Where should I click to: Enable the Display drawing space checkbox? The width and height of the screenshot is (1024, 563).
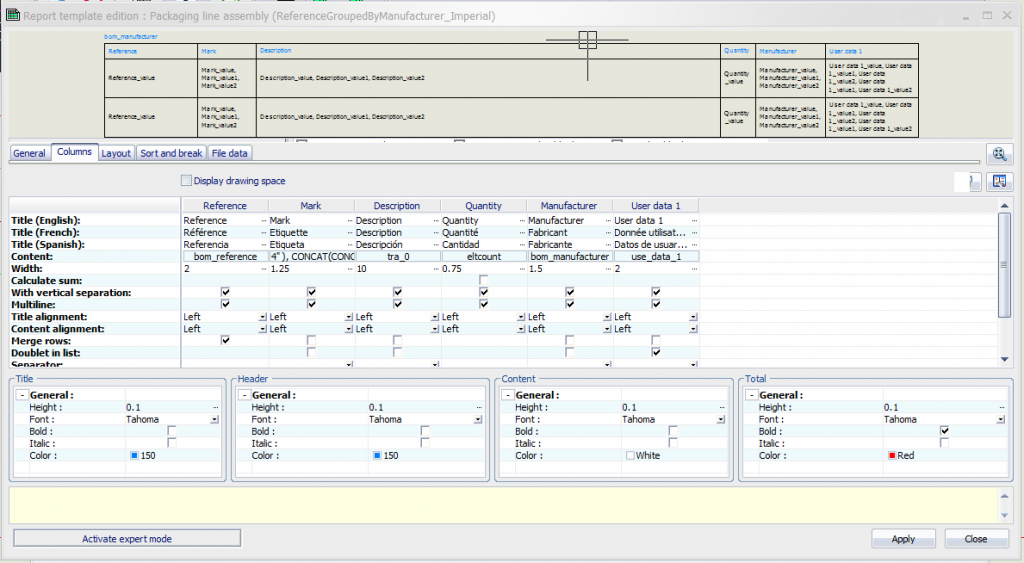186,181
